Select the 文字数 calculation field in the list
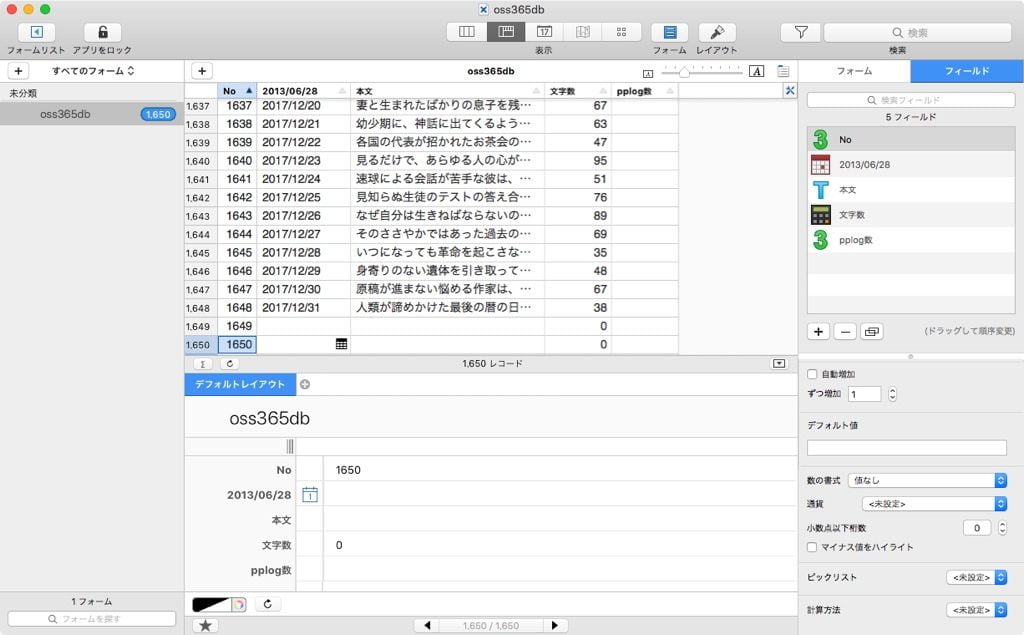 911,214
